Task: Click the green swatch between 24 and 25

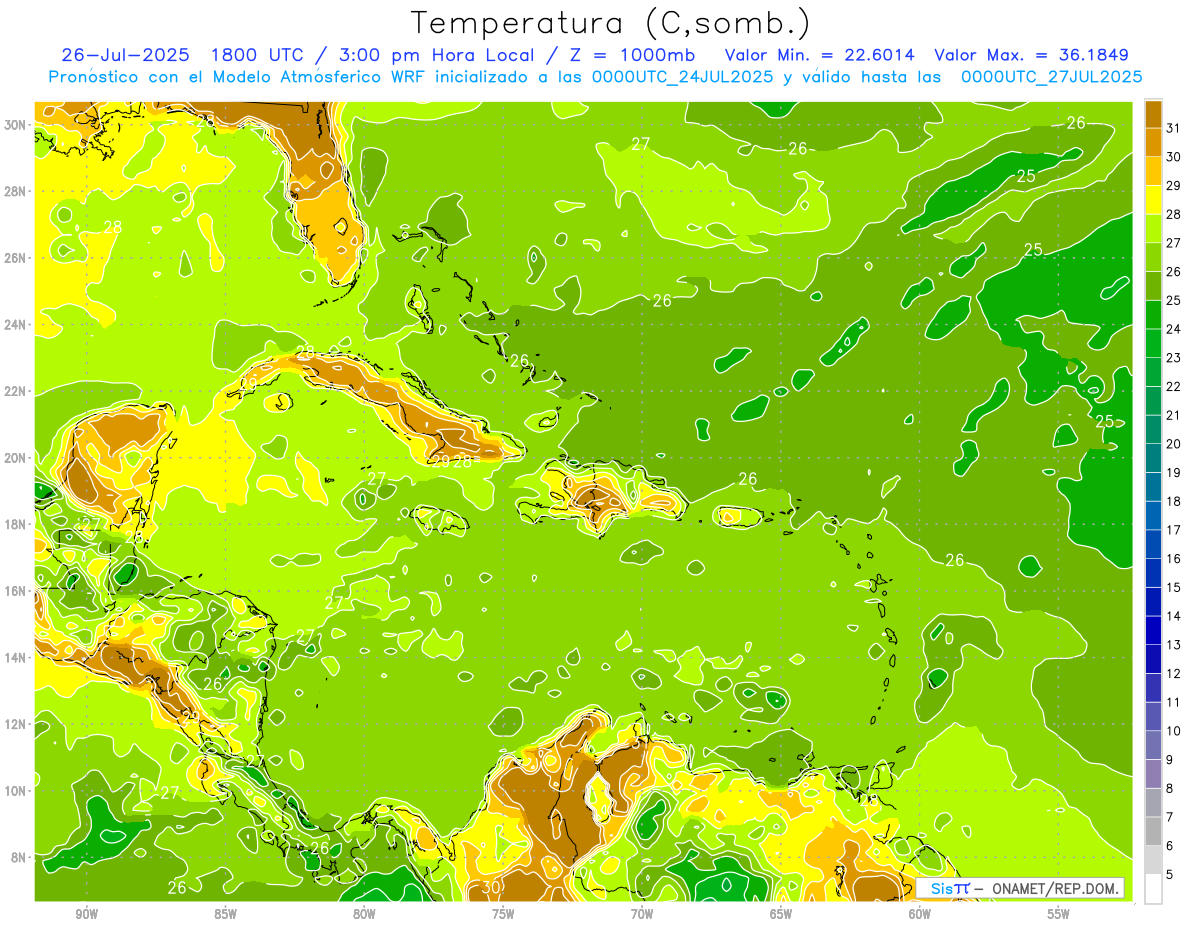Action: [x=1153, y=315]
